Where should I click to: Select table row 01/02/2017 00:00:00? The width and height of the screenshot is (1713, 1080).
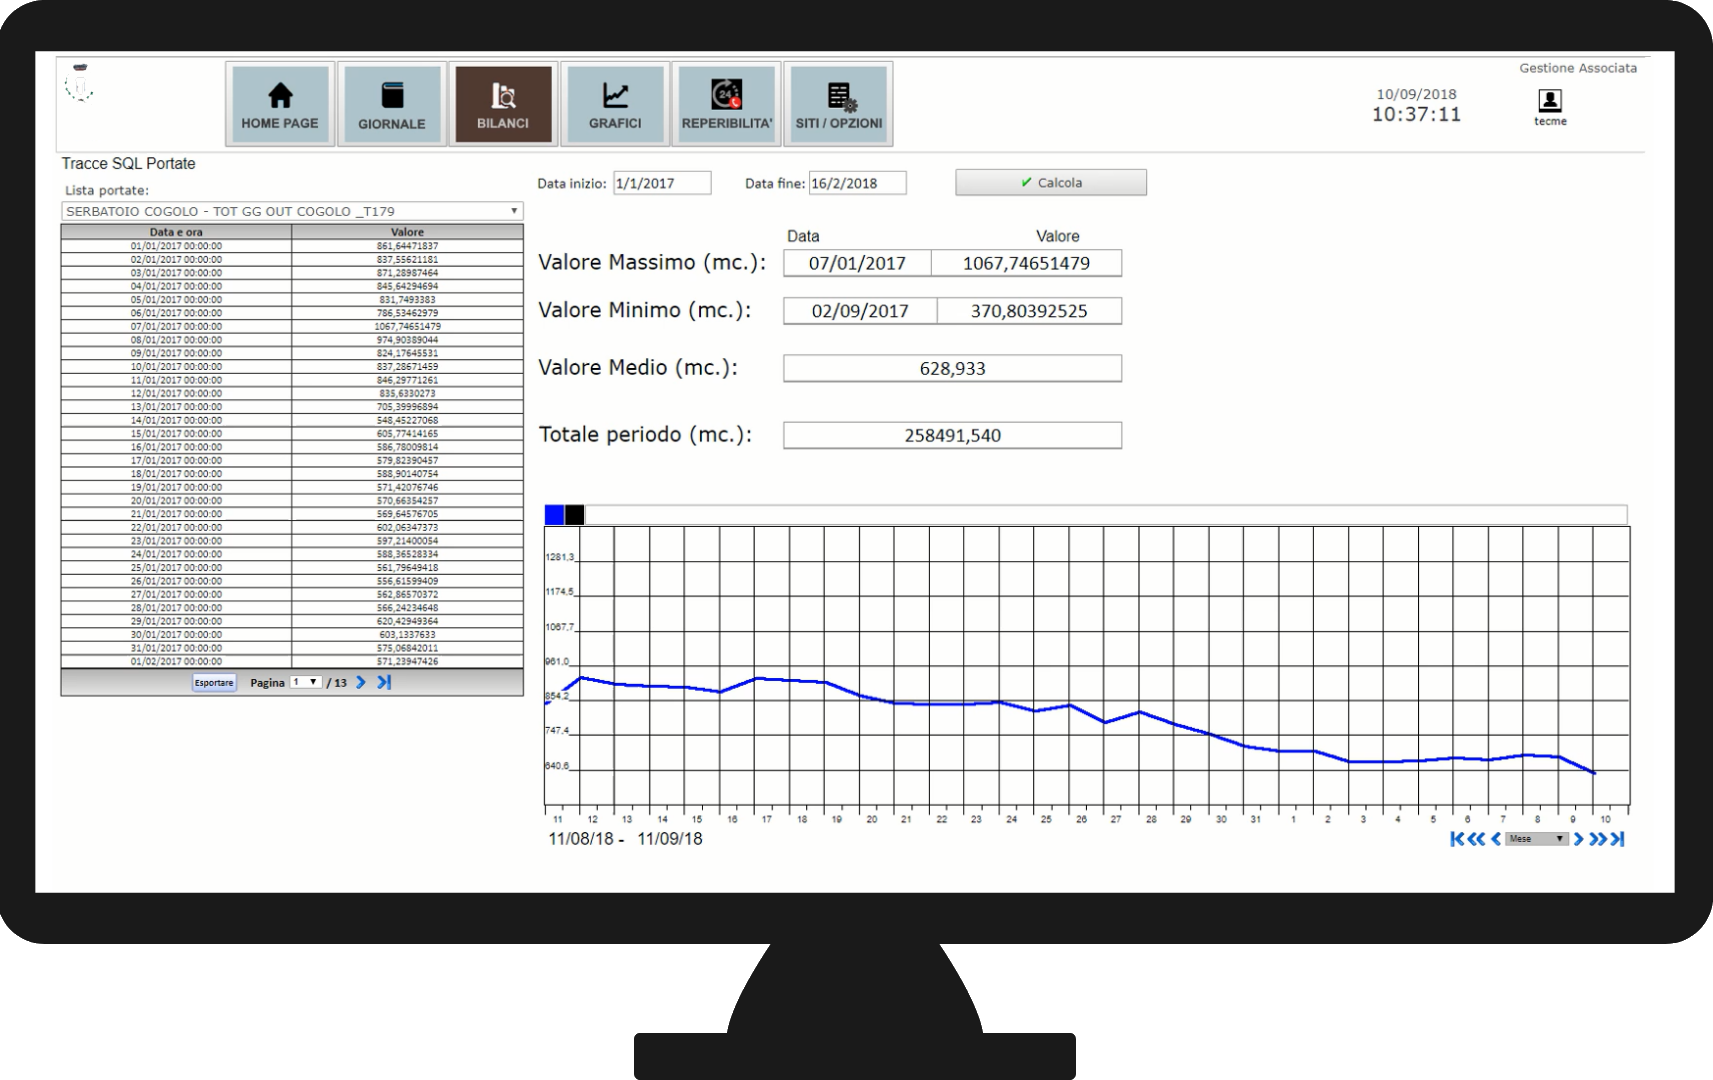pos(292,661)
